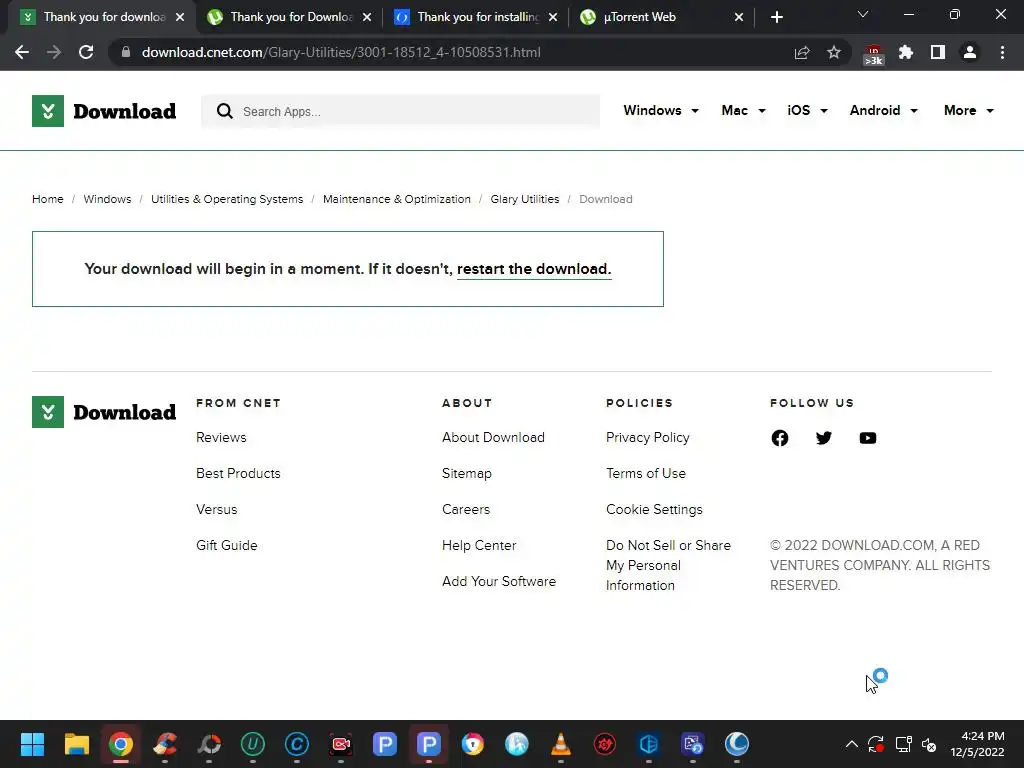Click the address bar URL
The width and height of the screenshot is (1024, 768).
(x=341, y=52)
